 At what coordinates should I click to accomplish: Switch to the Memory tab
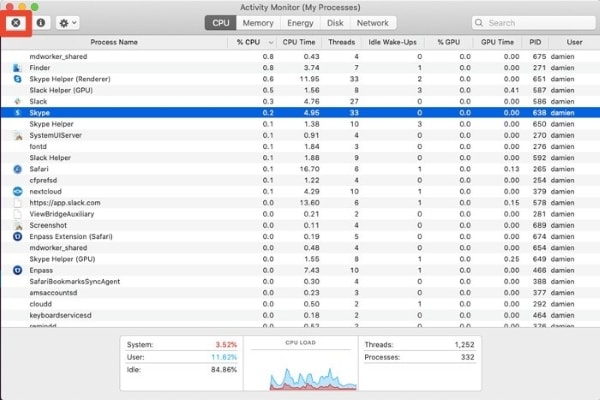pos(258,23)
